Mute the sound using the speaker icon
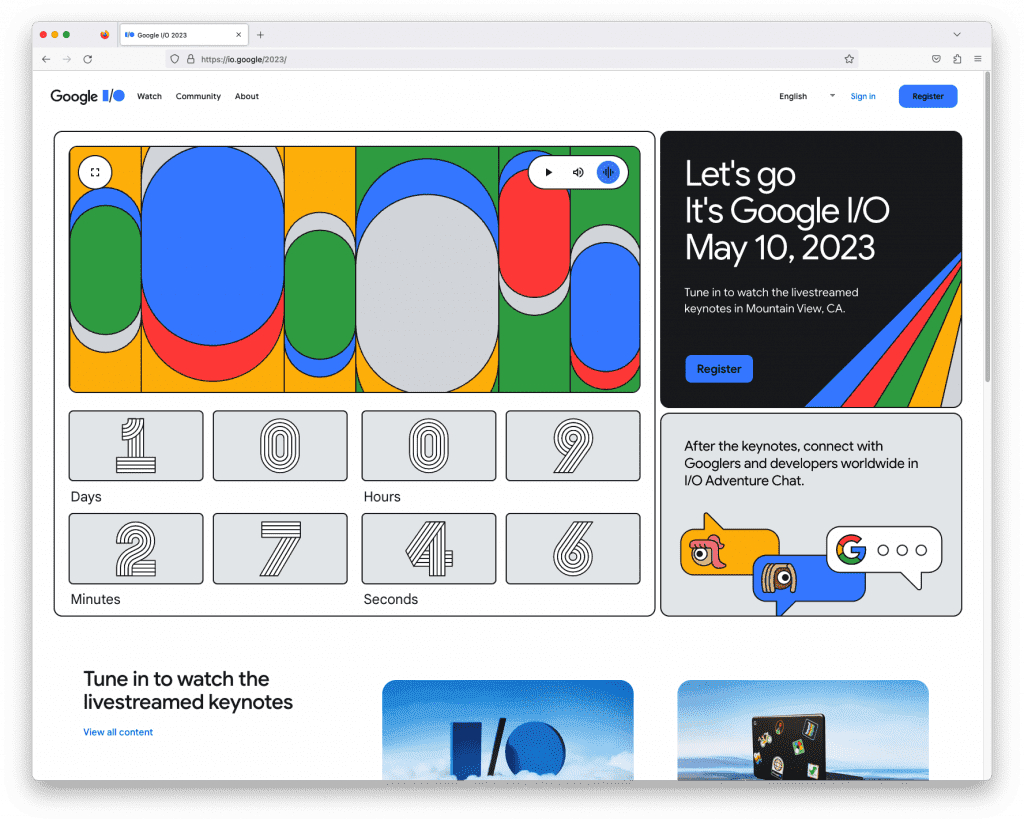1024x823 pixels. (578, 172)
